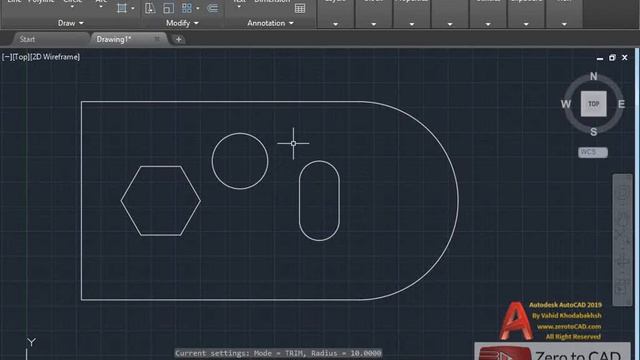This screenshot has width=640, height=360.
Task: Open the [2D Wireframe] visual style menu
Action: pos(55,57)
